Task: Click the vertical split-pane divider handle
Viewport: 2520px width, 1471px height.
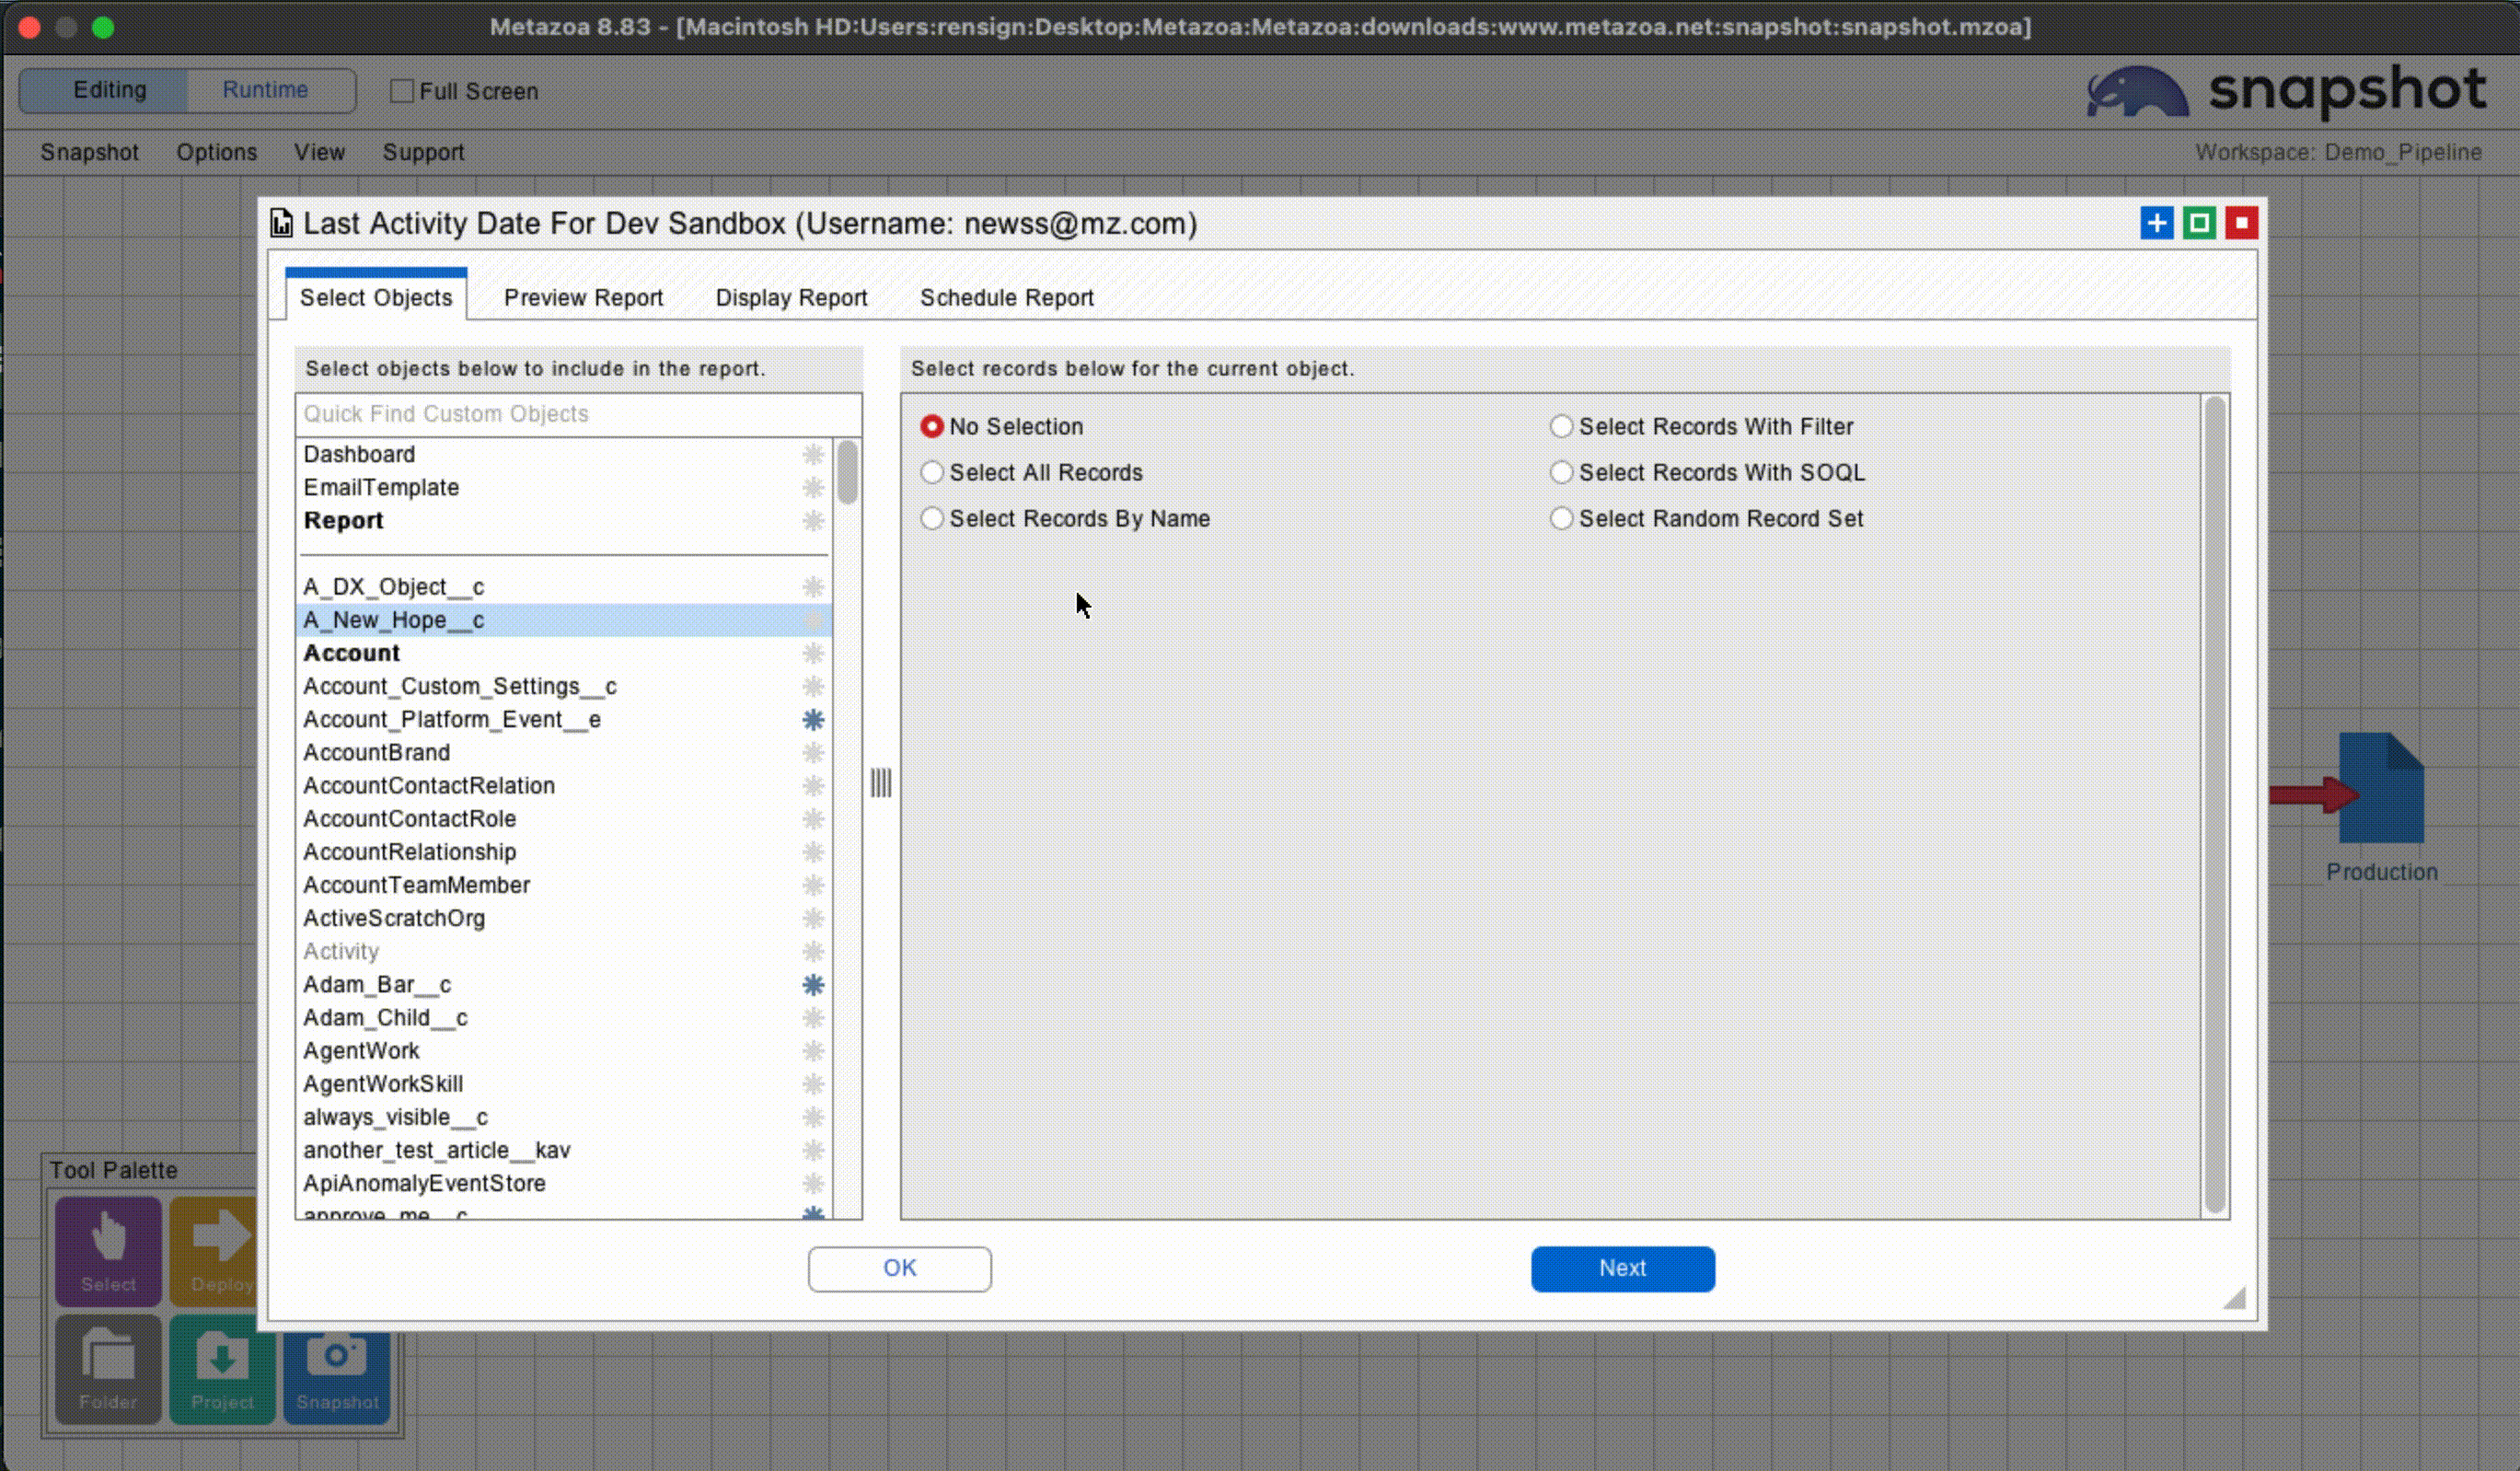Action: coord(880,783)
